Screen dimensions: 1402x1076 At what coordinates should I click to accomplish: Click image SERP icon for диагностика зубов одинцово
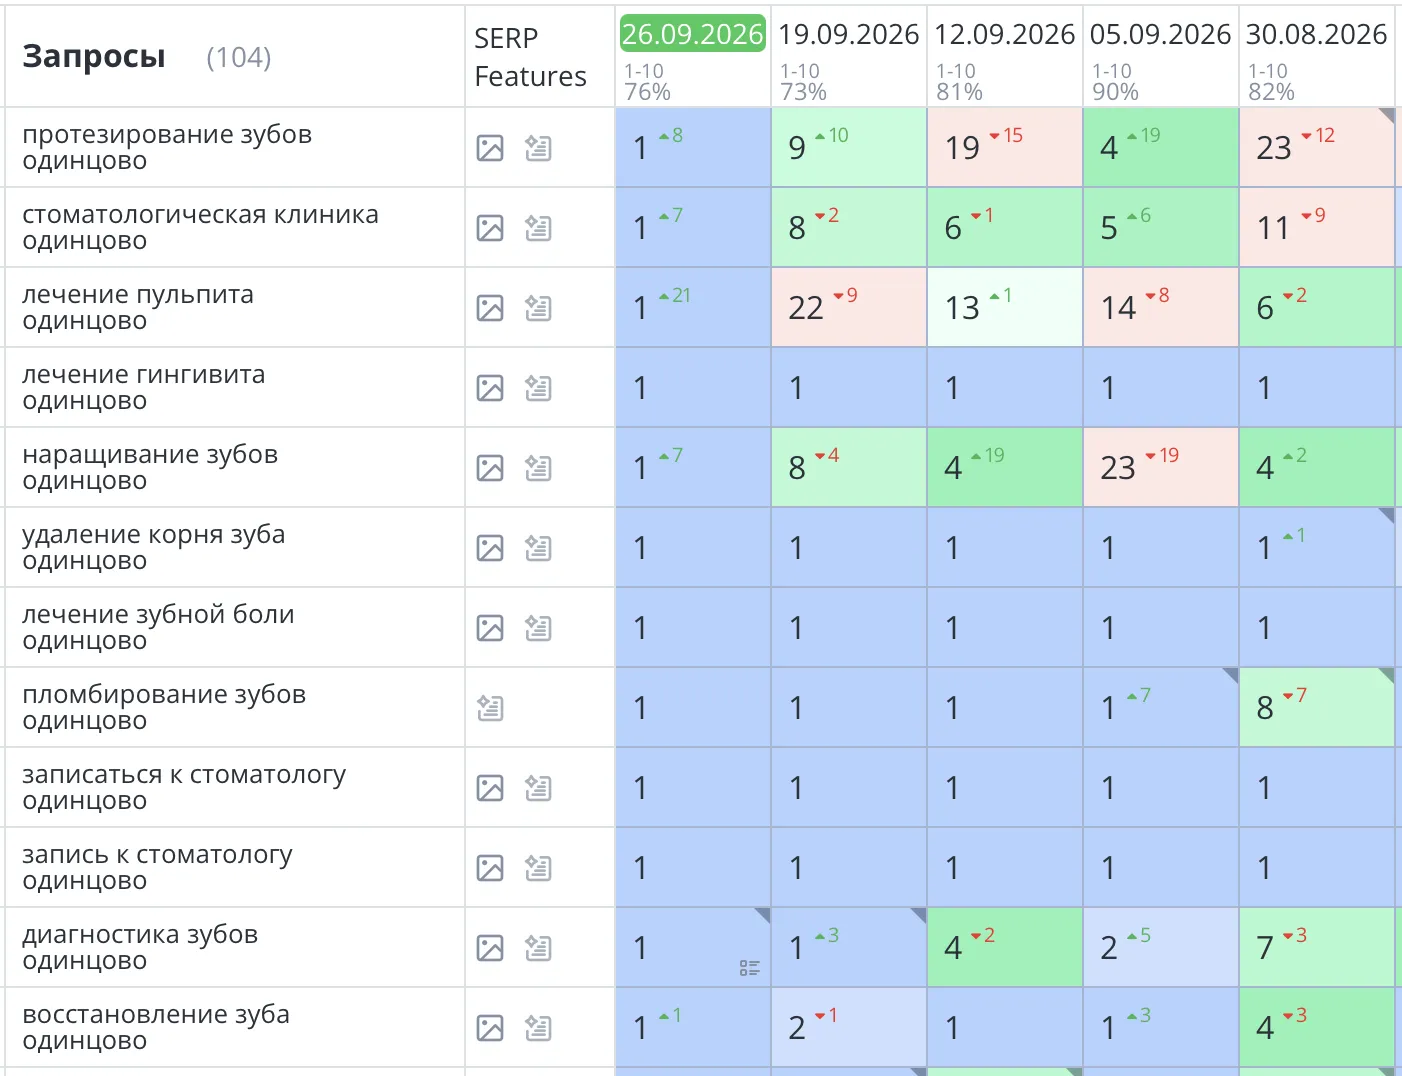click(x=490, y=948)
